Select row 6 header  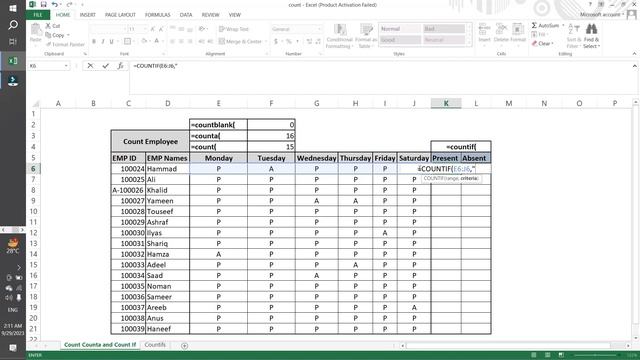click(x=33, y=169)
